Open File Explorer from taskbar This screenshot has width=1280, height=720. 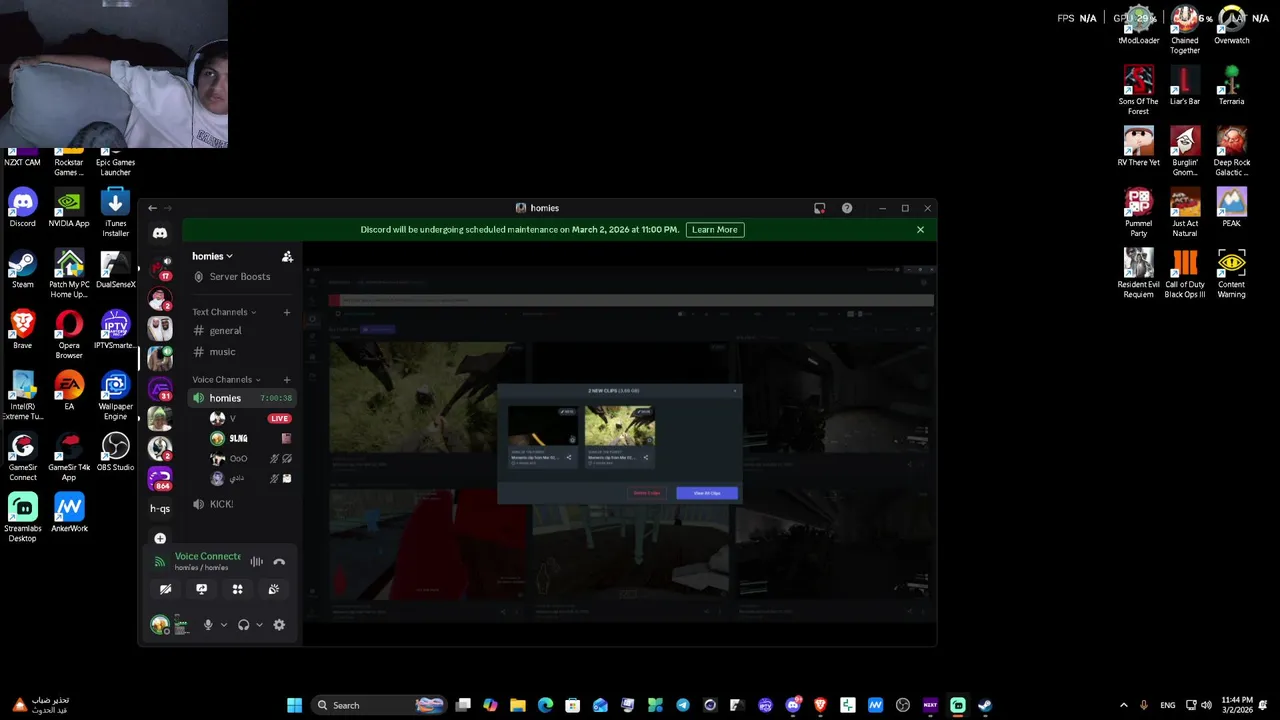point(517,705)
